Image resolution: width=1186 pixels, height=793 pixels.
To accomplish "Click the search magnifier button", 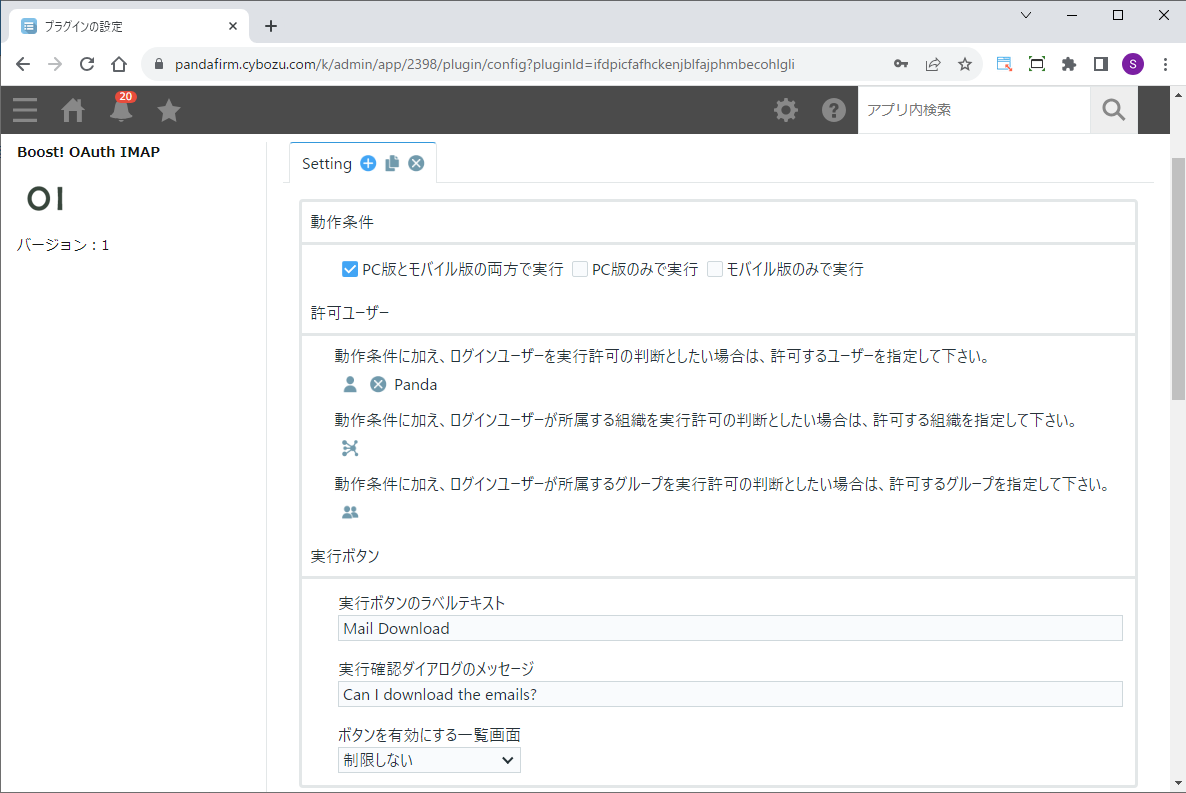I will [x=1114, y=110].
